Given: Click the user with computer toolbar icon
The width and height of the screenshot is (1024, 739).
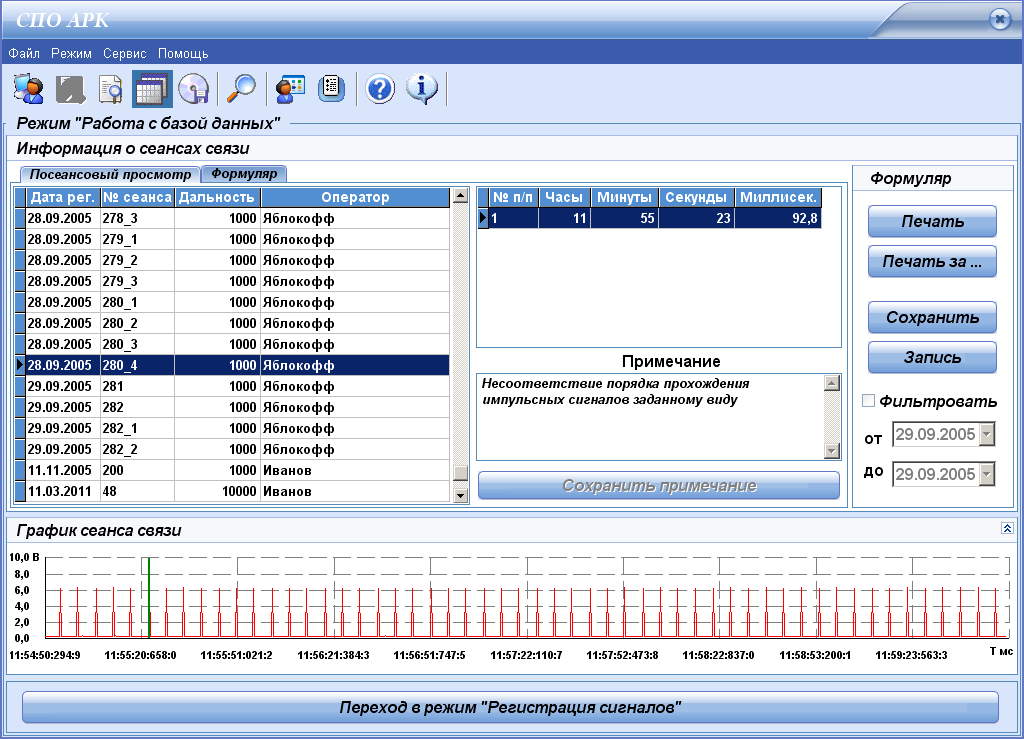Looking at the screenshot, I should pos(28,89).
